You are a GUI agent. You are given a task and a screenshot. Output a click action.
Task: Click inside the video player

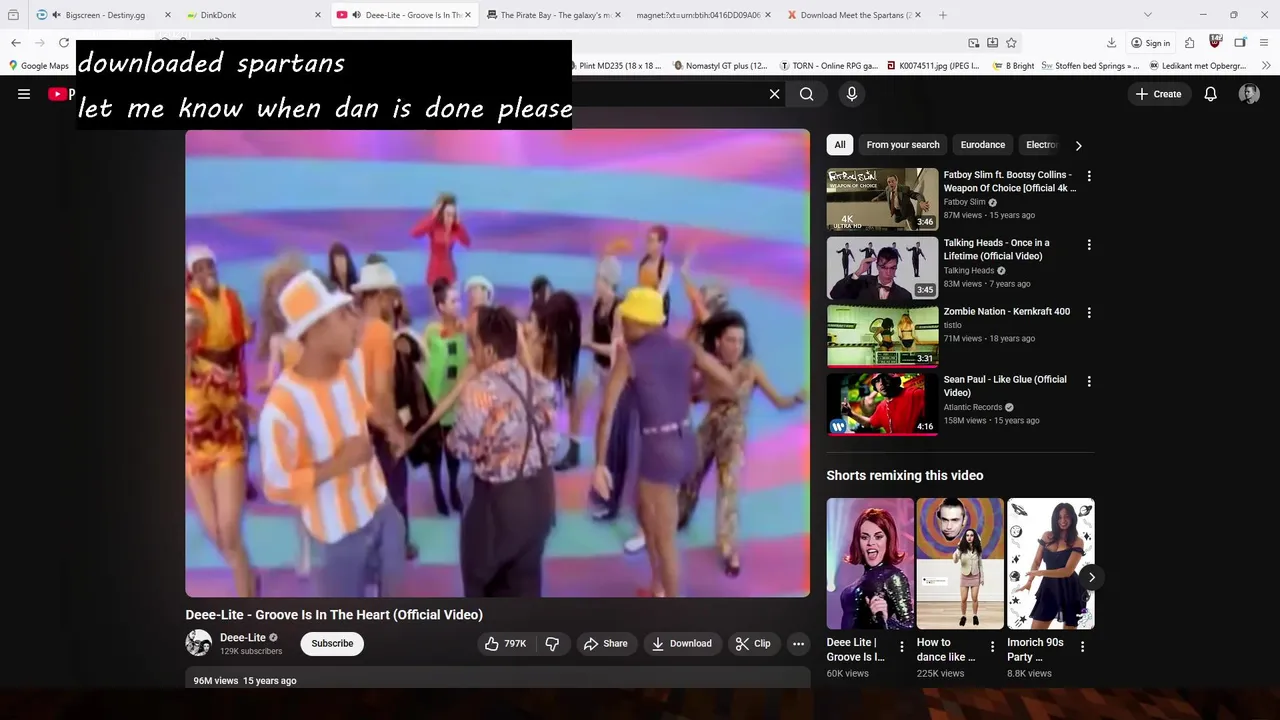pyautogui.click(x=497, y=363)
